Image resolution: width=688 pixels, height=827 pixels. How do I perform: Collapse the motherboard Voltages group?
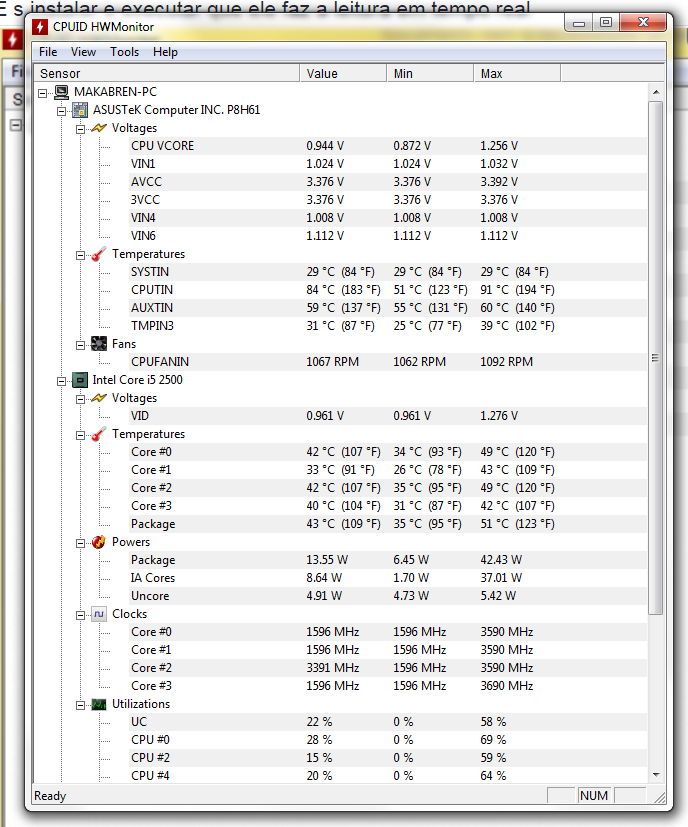(x=80, y=129)
